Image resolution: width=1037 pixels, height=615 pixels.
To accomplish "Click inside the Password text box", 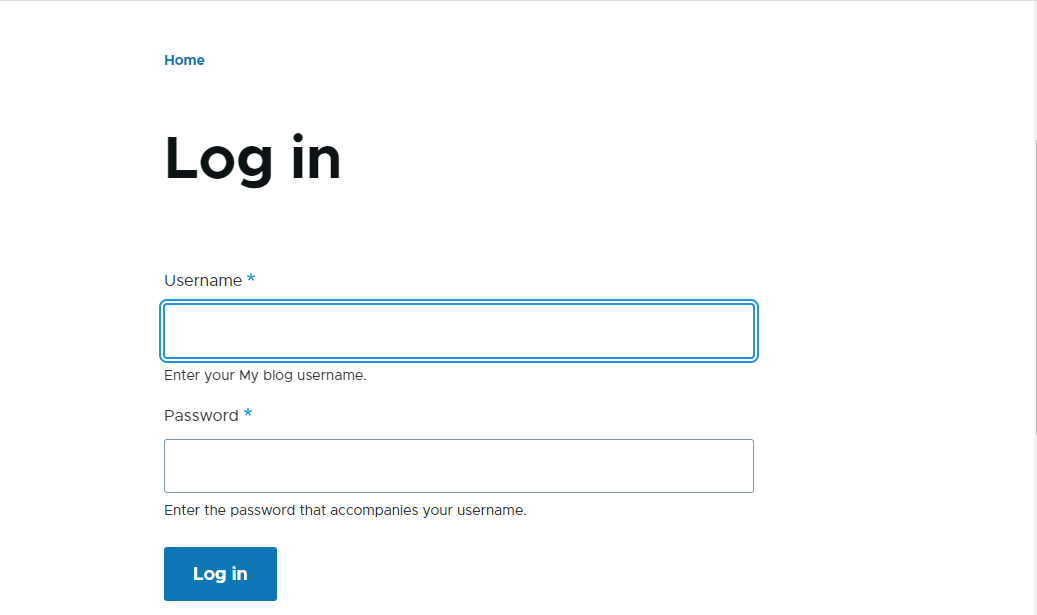I will pyautogui.click(x=458, y=466).
